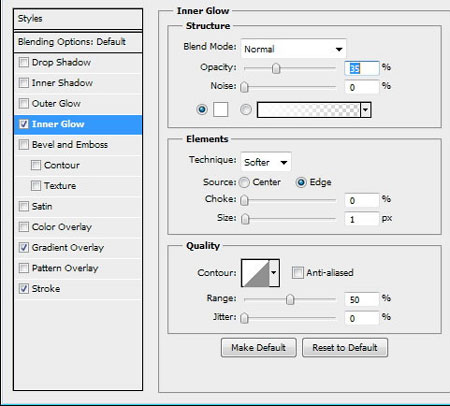The height and width of the screenshot is (406, 450).
Task: Click the Reset to Default button
Action: pyautogui.click(x=345, y=348)
